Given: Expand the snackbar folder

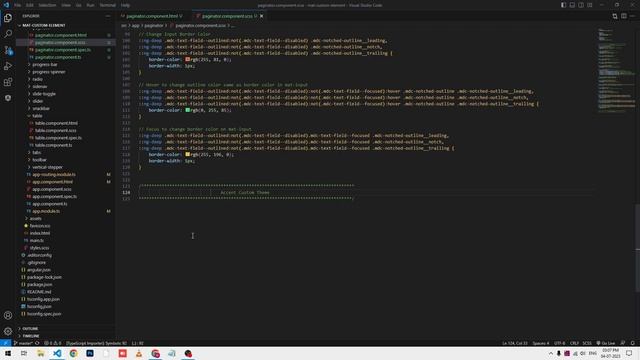Looking at the screenshot, I should point(41,109).
